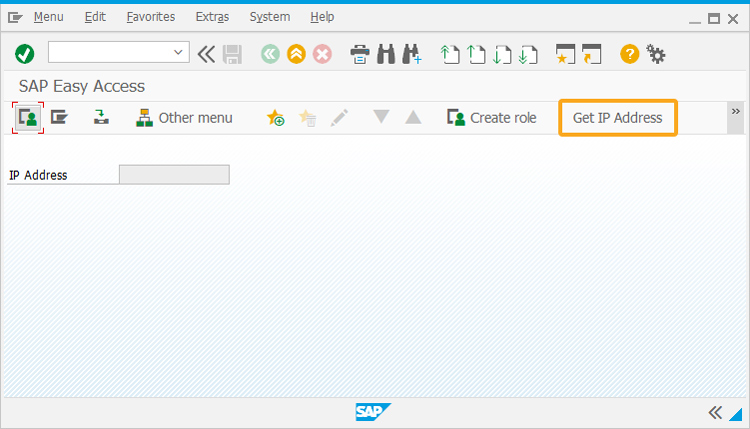Click the Create role button
This screenshot has width=750, height=429.
(x=492, y=118)
